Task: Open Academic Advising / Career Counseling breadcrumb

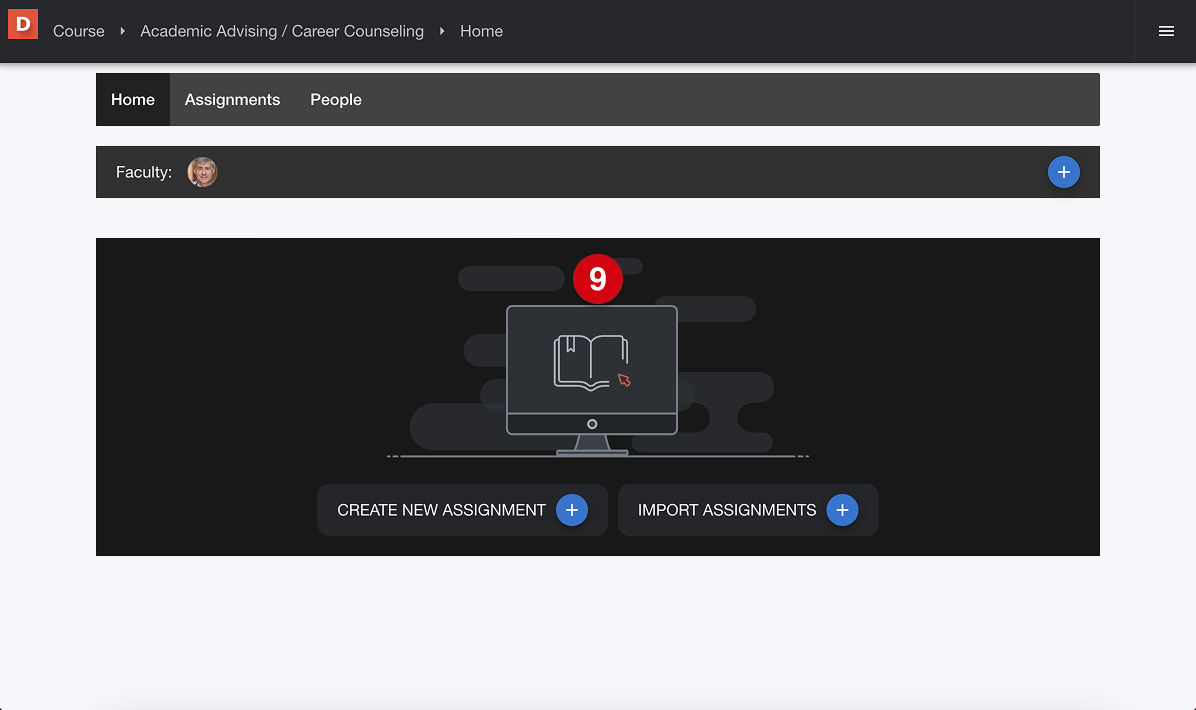Action: coord(282,31)
